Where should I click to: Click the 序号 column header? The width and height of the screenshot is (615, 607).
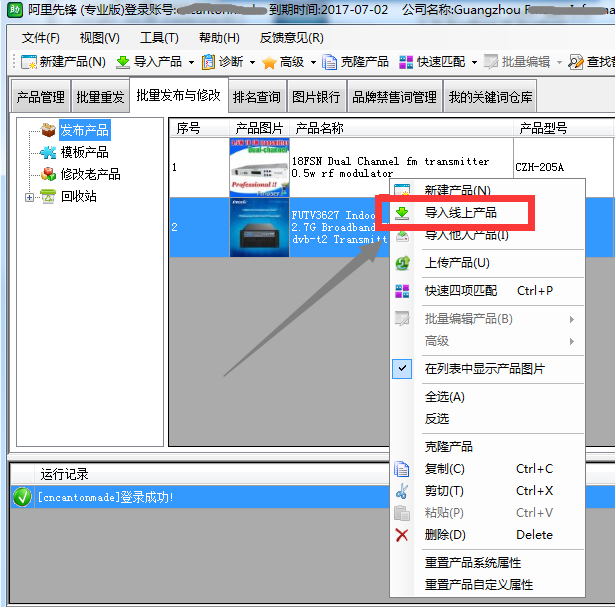point(199,128)
